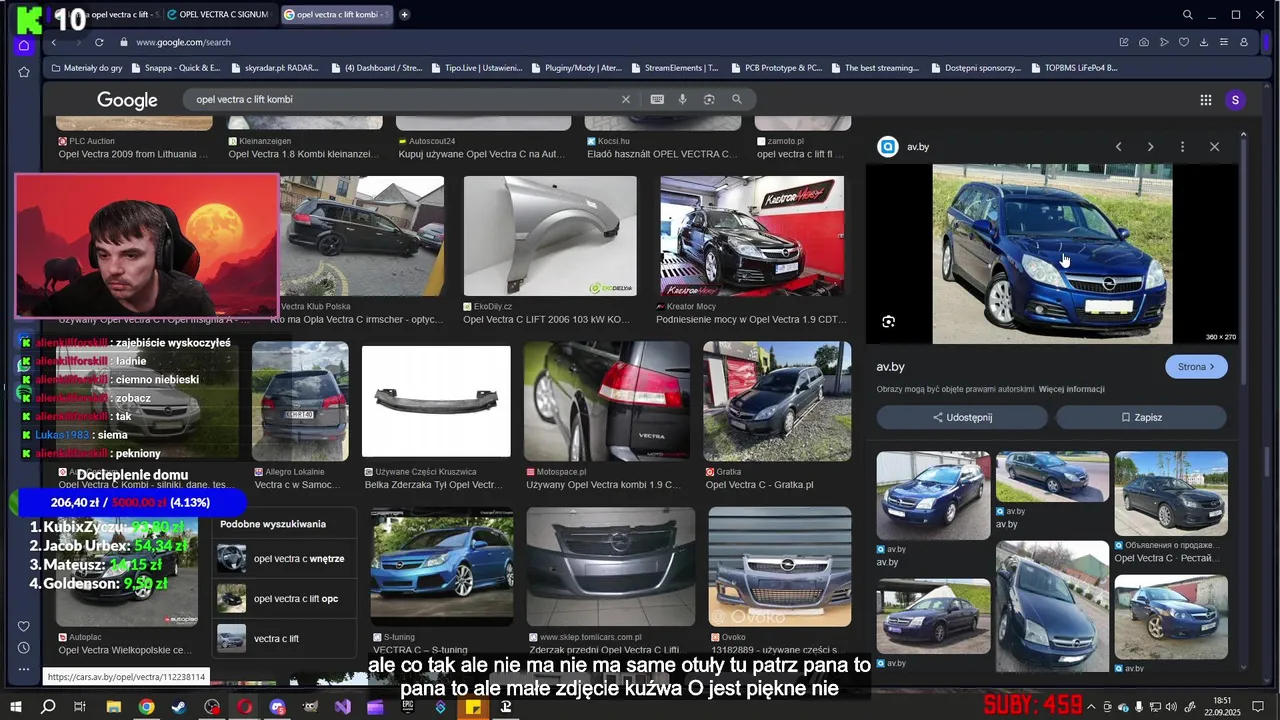Open S-tuning blue Vectra image result
Viewport: 1280px width, 720px height.
[x=442, y=568]
